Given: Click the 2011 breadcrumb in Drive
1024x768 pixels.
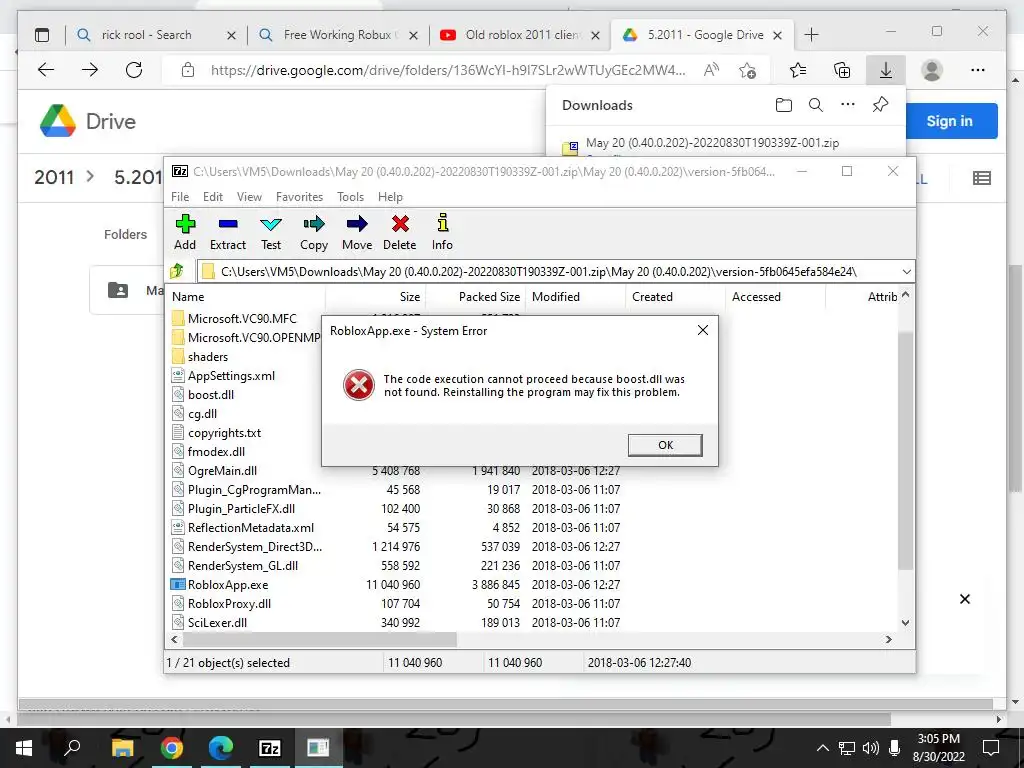Looking at the screenshot, I should click(x=54, y=177).
